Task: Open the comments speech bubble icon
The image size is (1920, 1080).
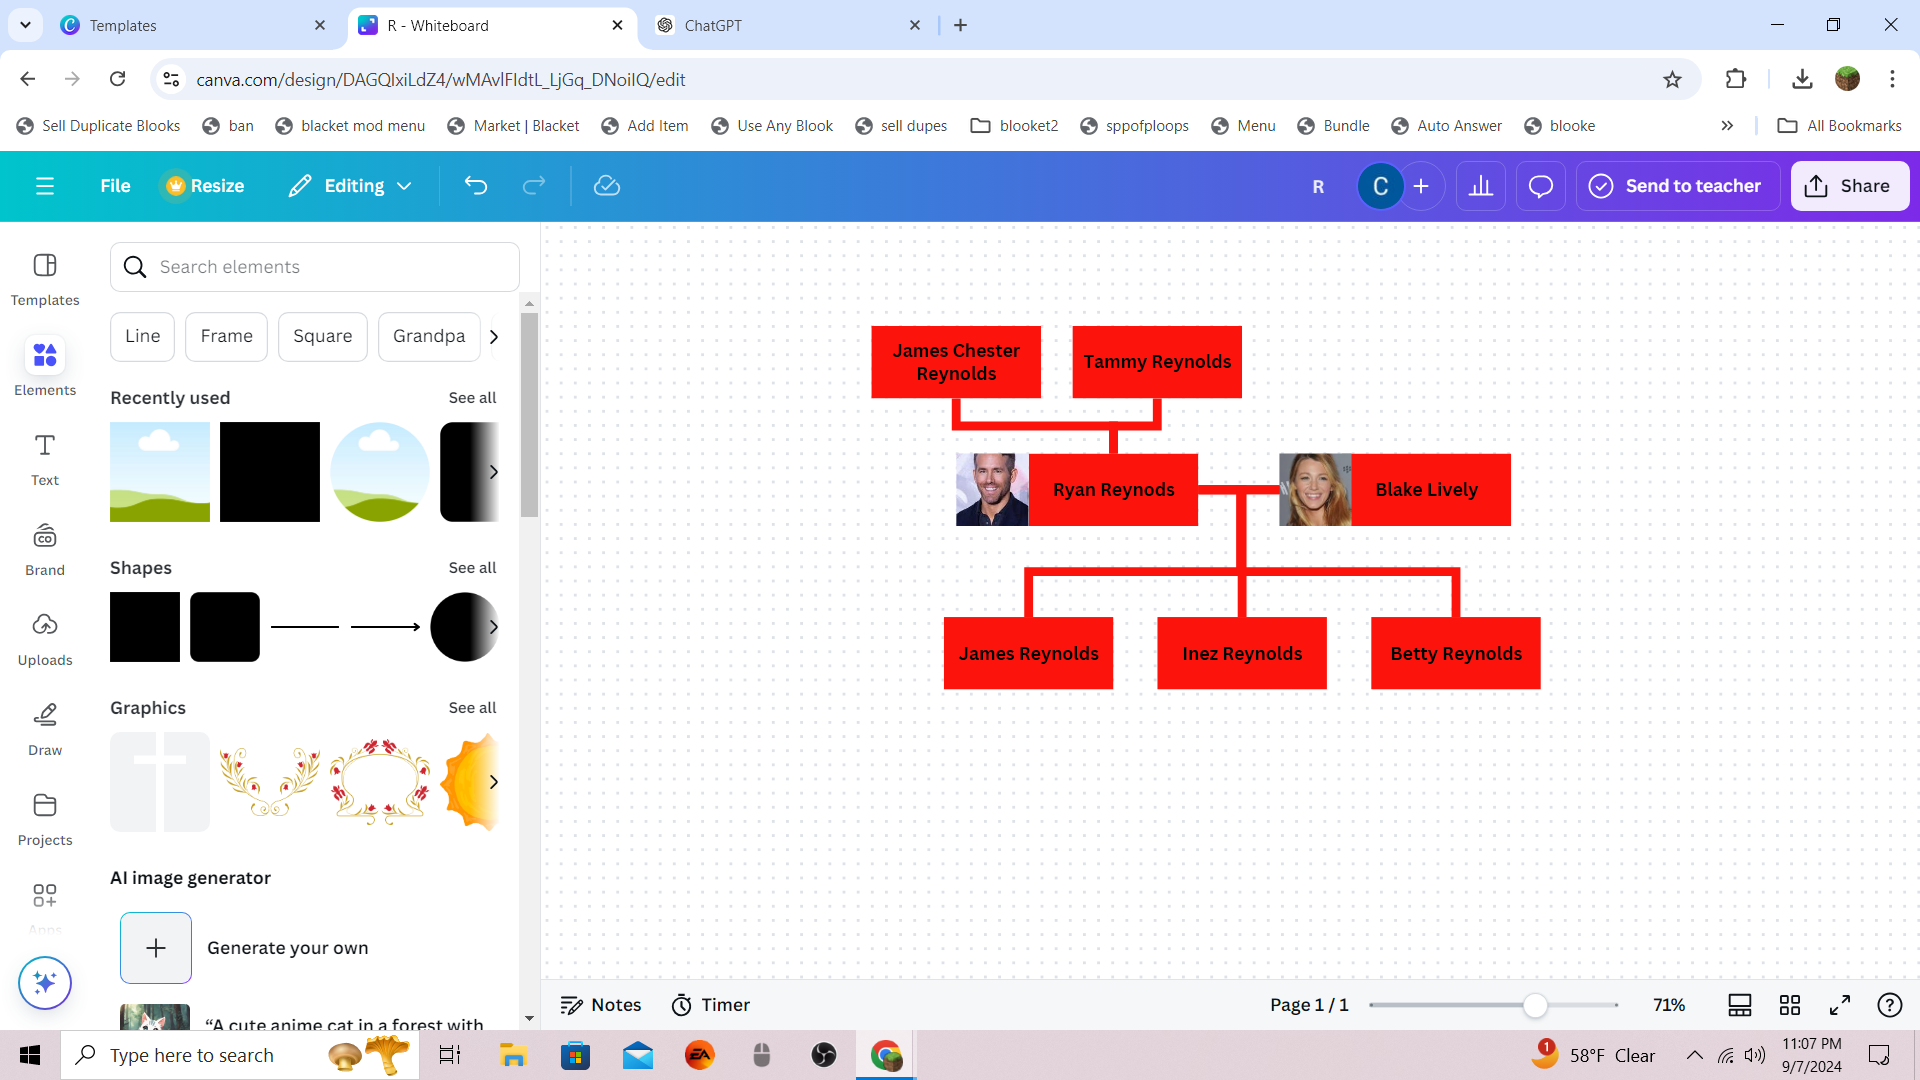Action: tap(1540, 186)
